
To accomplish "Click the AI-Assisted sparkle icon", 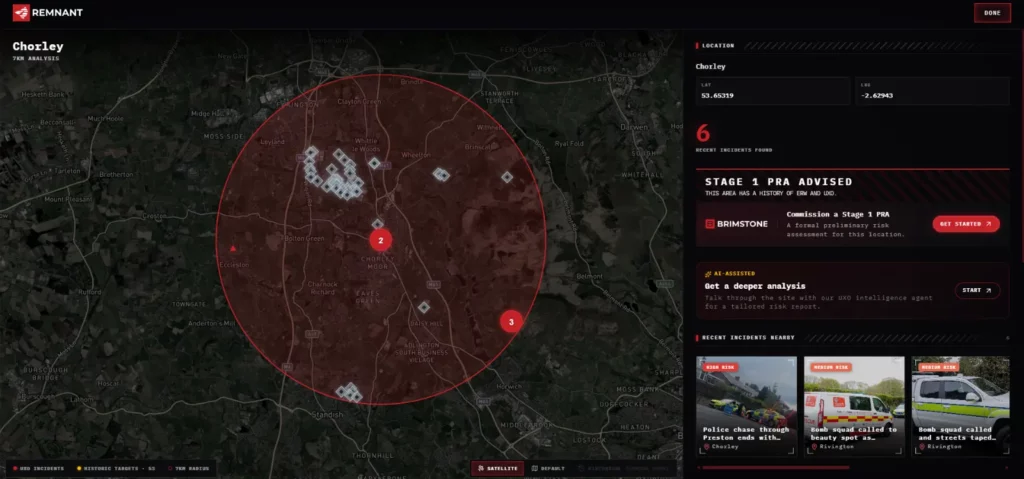I will point(708,273).
